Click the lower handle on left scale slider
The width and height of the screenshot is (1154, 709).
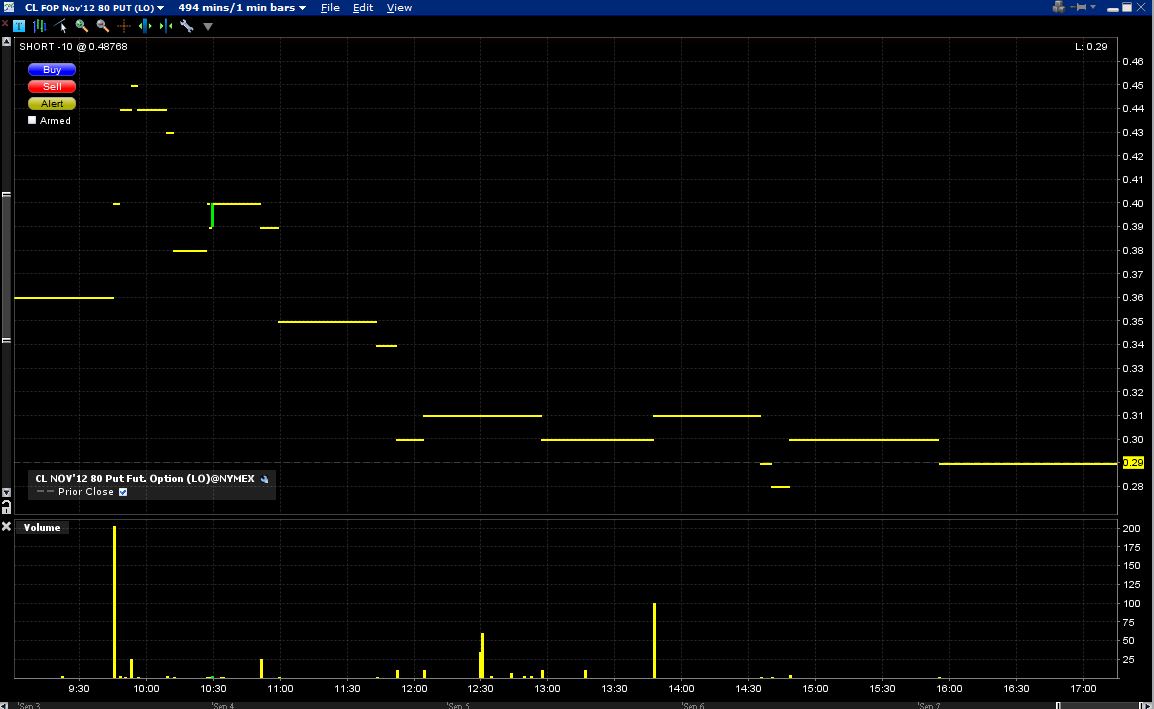coord(6,340)
